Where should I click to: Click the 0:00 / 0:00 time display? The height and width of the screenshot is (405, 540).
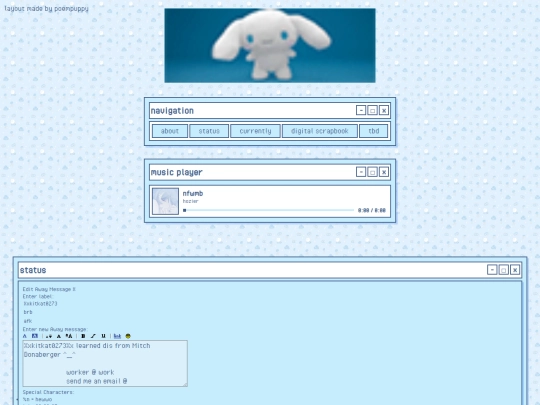(372, 210)
